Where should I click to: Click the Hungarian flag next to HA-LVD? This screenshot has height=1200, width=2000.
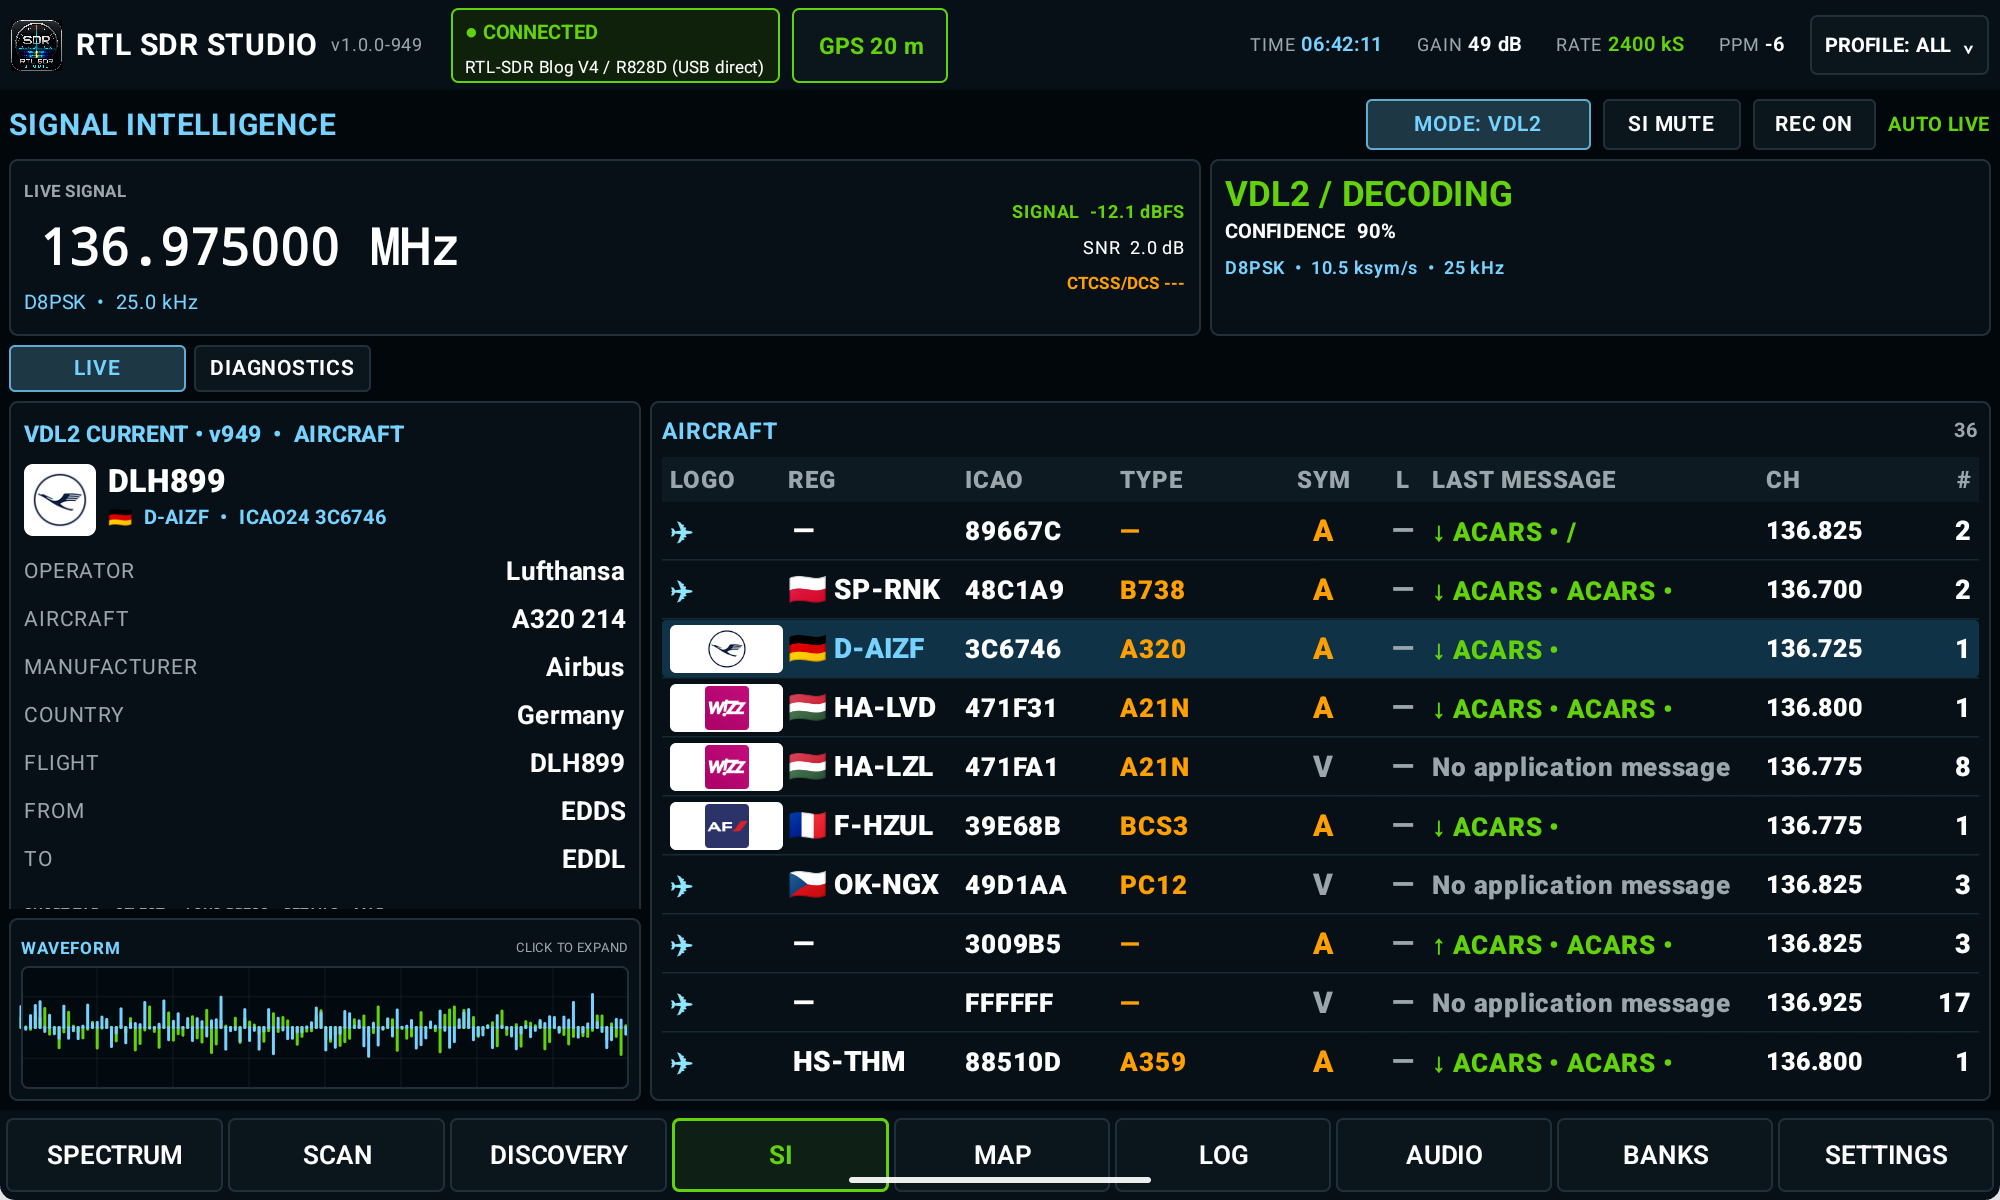807,708
